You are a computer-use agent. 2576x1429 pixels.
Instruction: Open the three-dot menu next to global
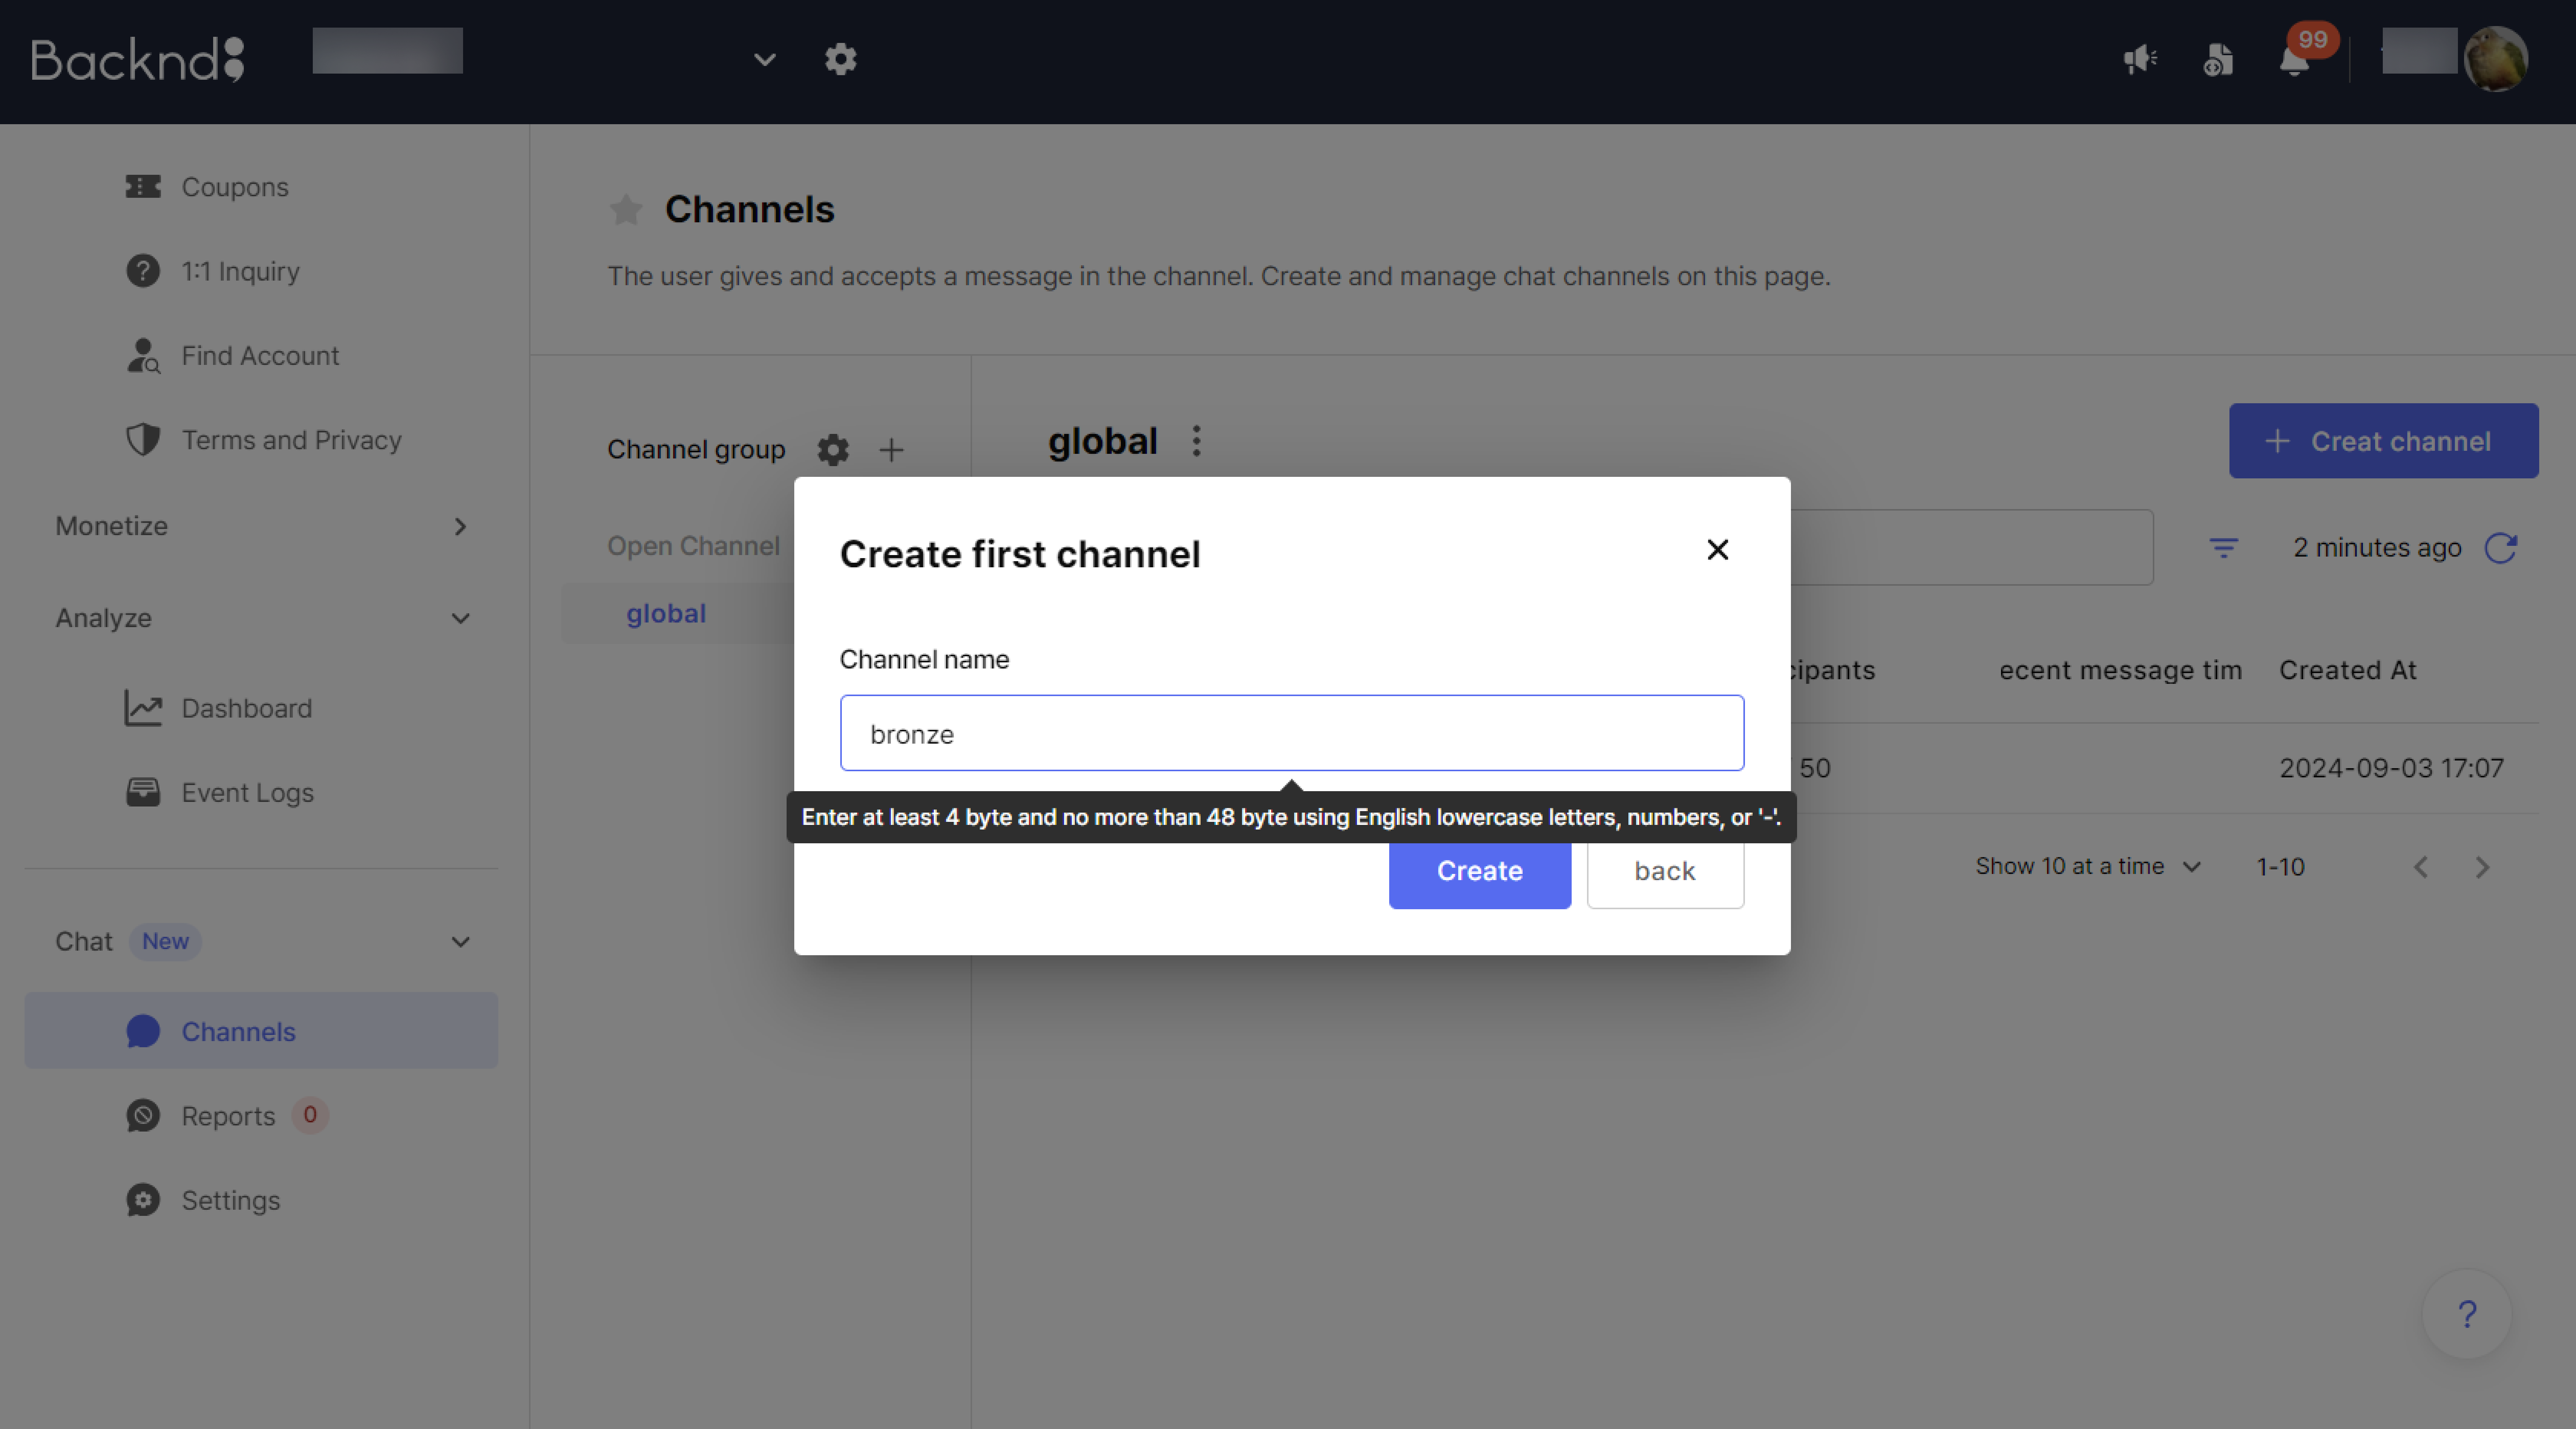[x=1196, y=441]
